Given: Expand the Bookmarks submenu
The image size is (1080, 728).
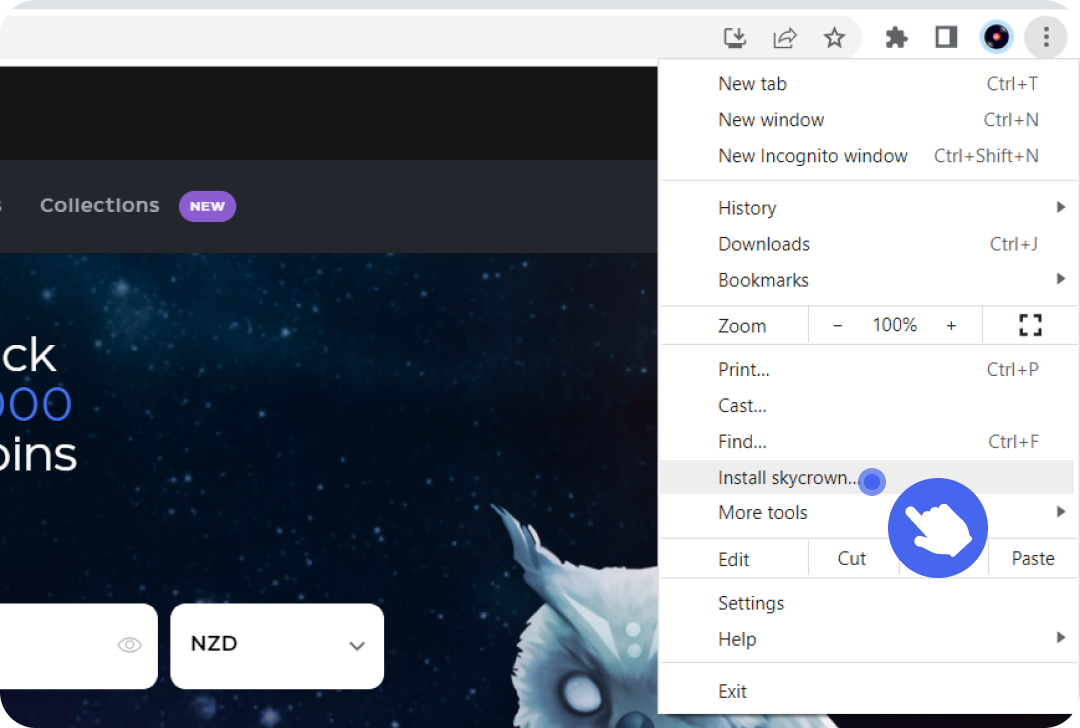Looking at the screenshot, I should pos(866,280).
